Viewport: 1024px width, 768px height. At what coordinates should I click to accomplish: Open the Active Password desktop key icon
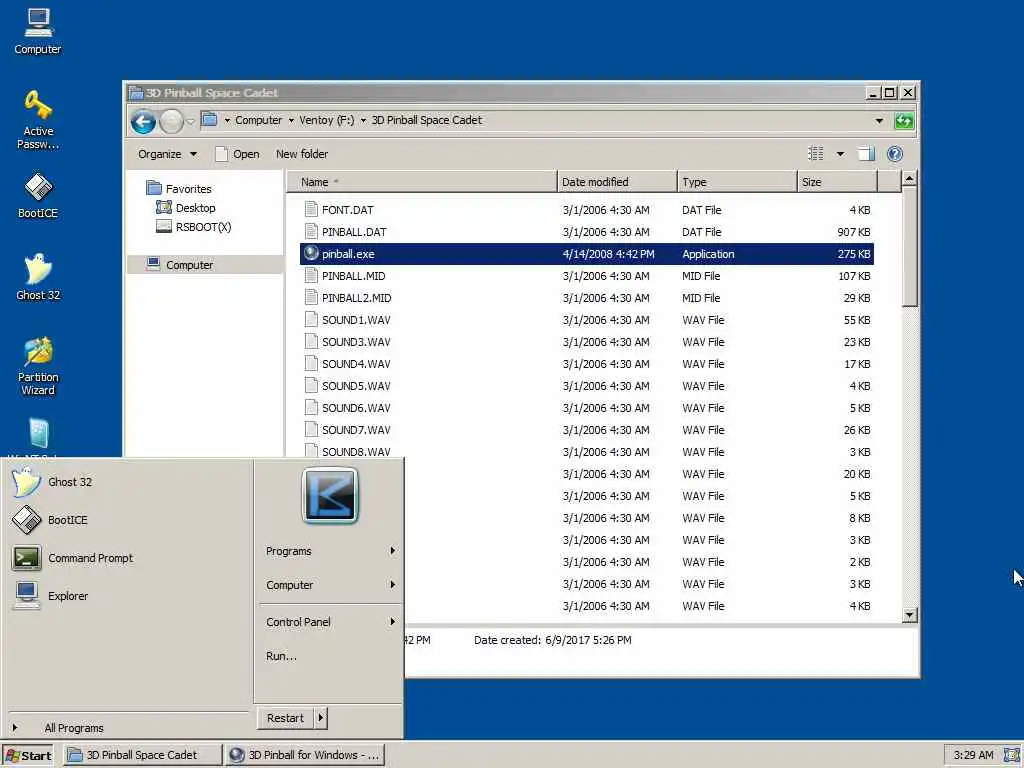pos(38,120)
